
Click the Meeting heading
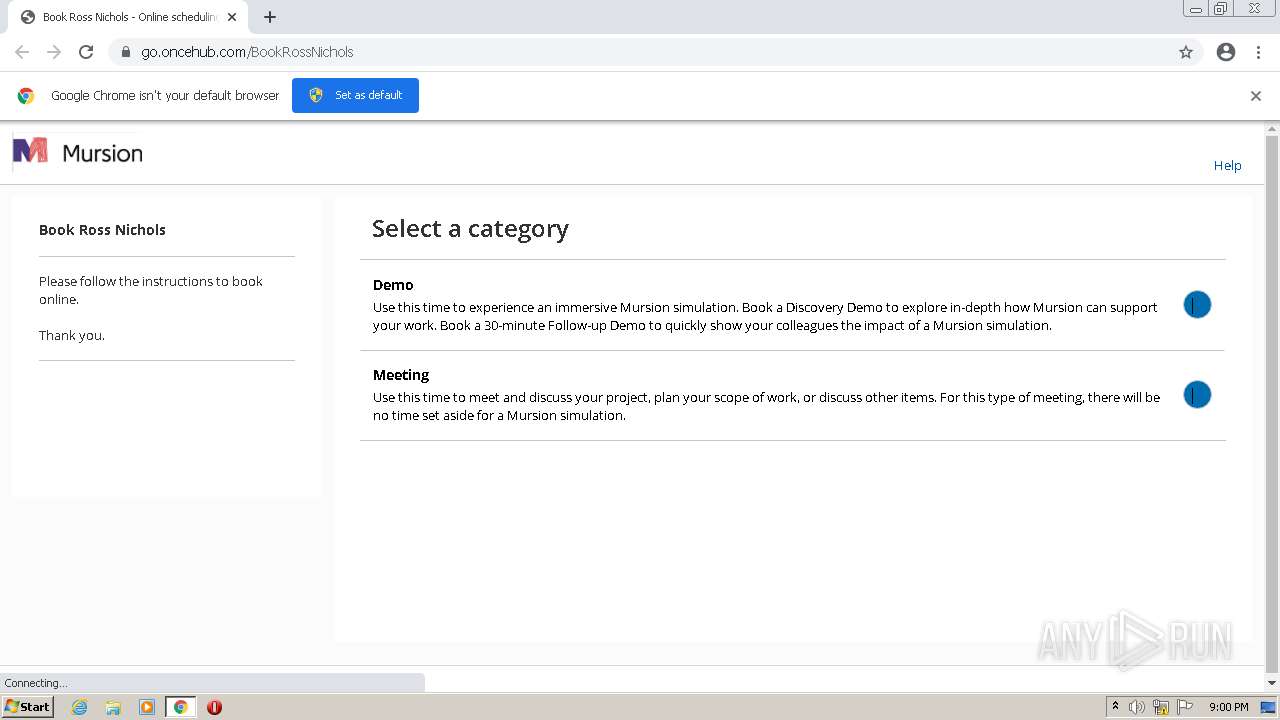401,375
